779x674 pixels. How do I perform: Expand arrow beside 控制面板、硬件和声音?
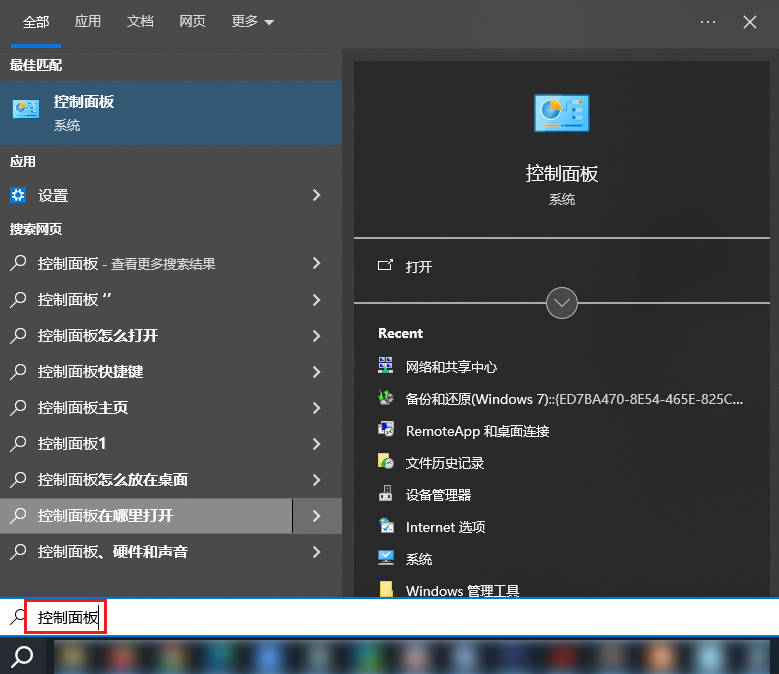pyautogui.click(x=316, y=552)
